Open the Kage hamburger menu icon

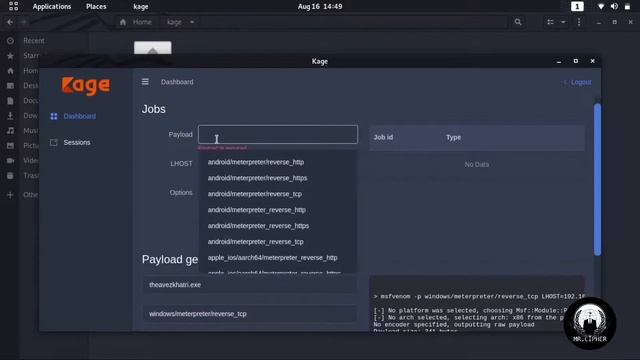[x=145, y=82]
